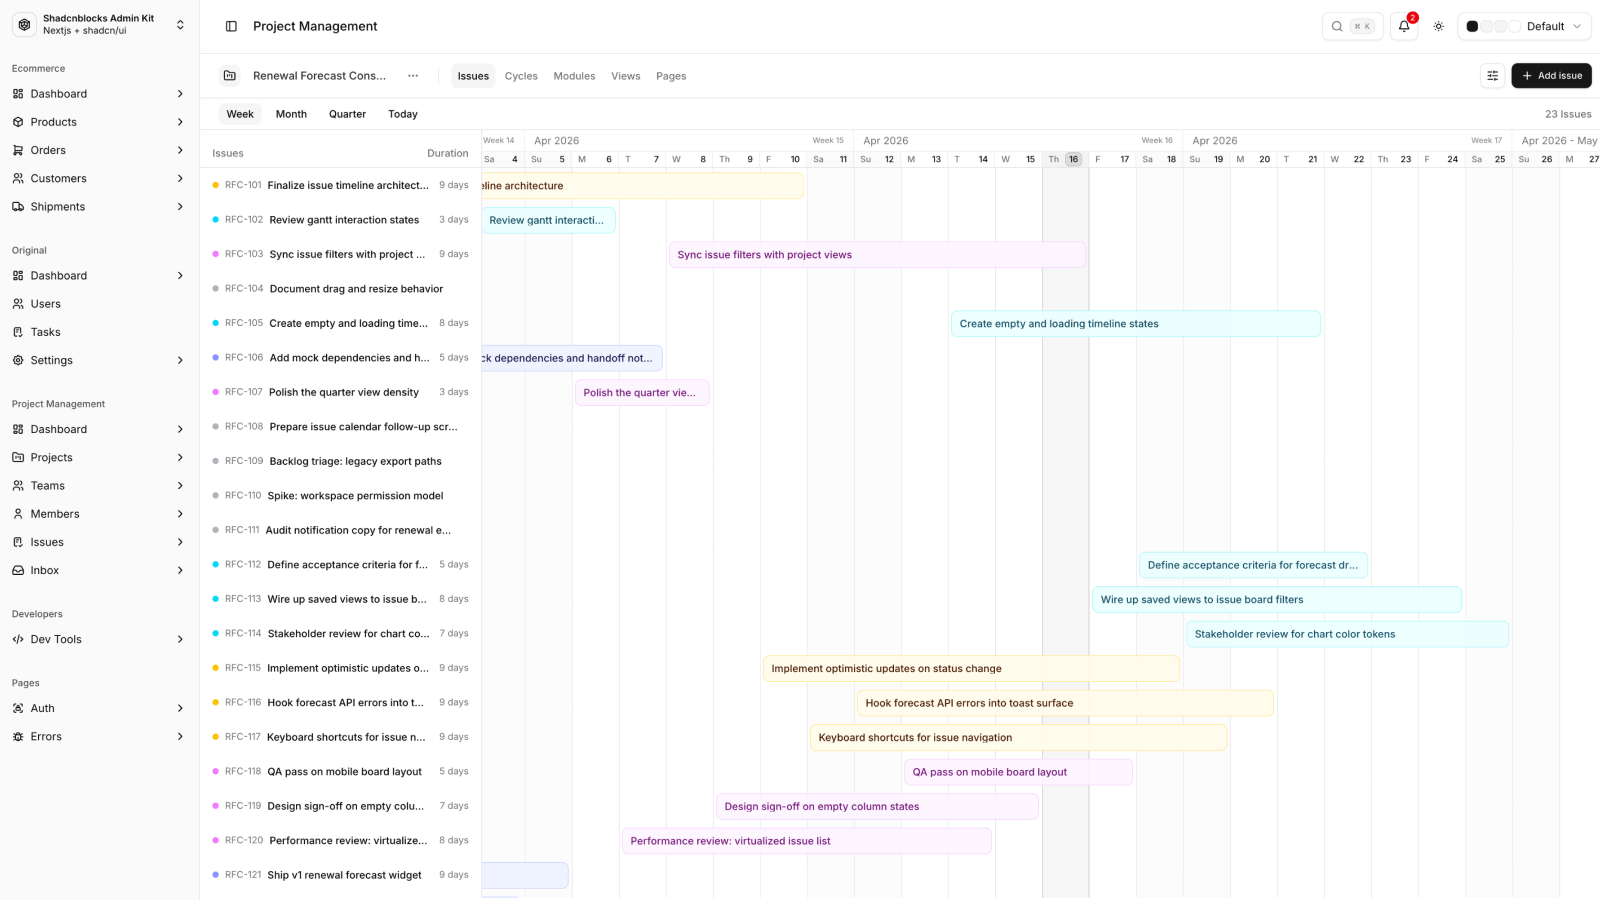Select the Month timeline scale
Screen dimensions: 1600x900
pyautogui.click(x=291, y=114)
